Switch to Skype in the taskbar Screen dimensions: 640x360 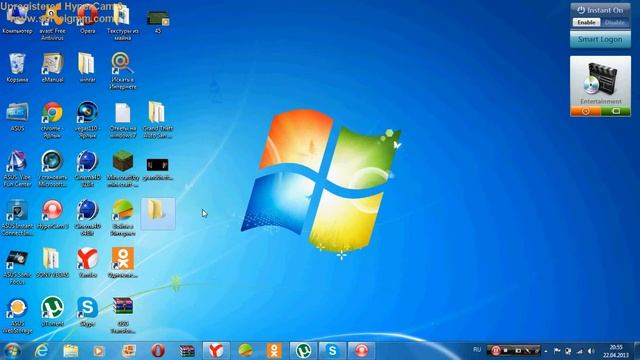333,351
